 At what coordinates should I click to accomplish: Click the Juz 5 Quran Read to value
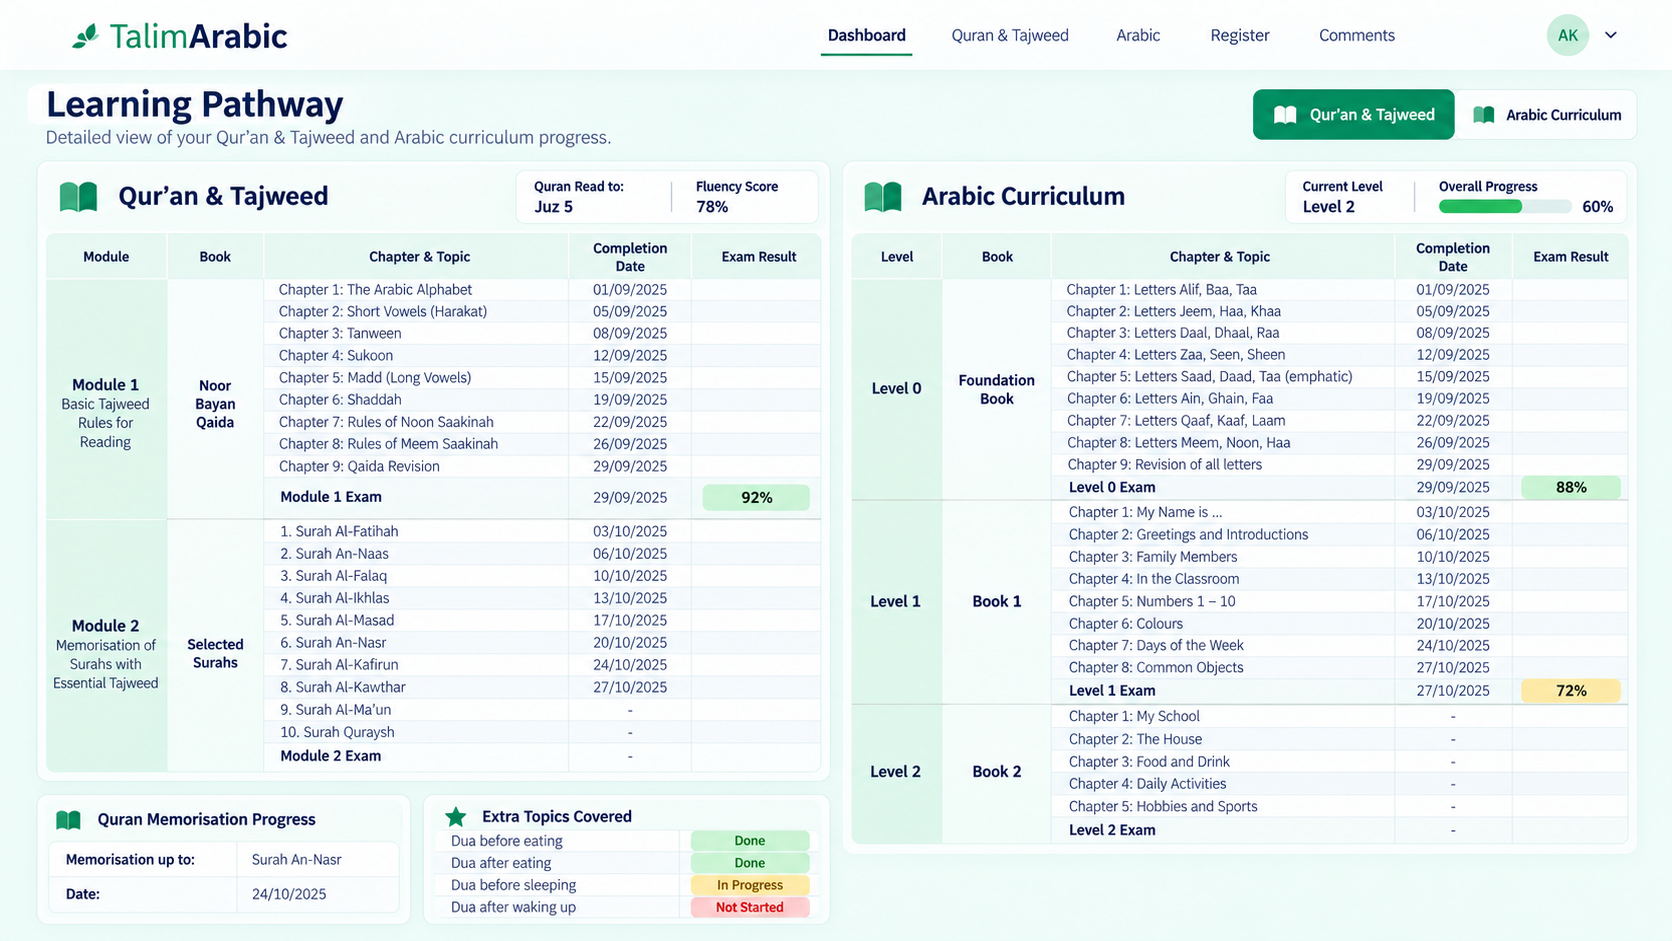tap(553, 207)
